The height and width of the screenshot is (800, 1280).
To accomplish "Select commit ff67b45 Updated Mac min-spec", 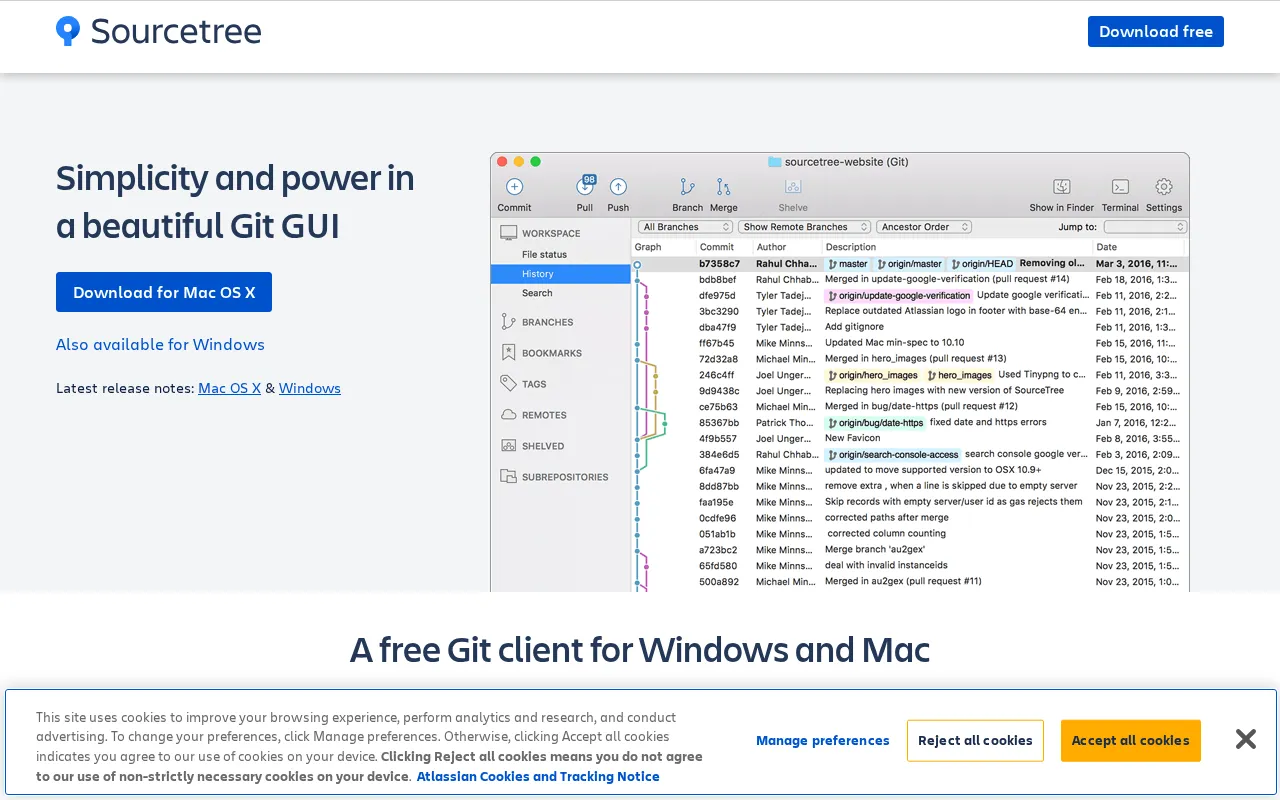I will pos(910,343).
